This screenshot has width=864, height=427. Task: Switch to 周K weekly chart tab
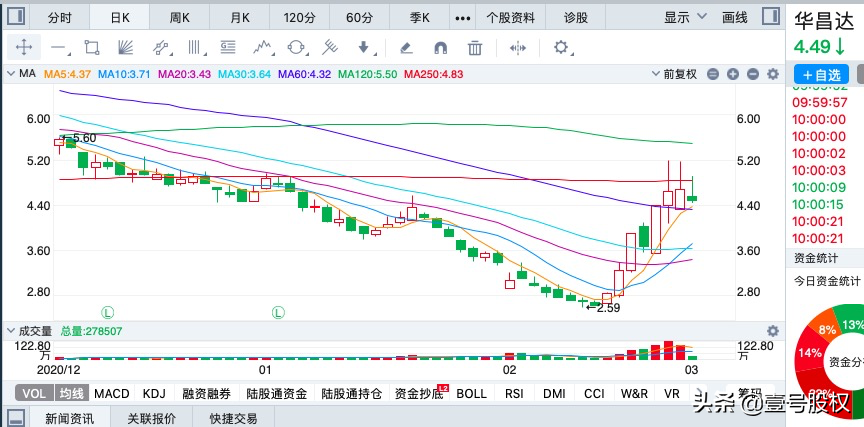(180, 18)
